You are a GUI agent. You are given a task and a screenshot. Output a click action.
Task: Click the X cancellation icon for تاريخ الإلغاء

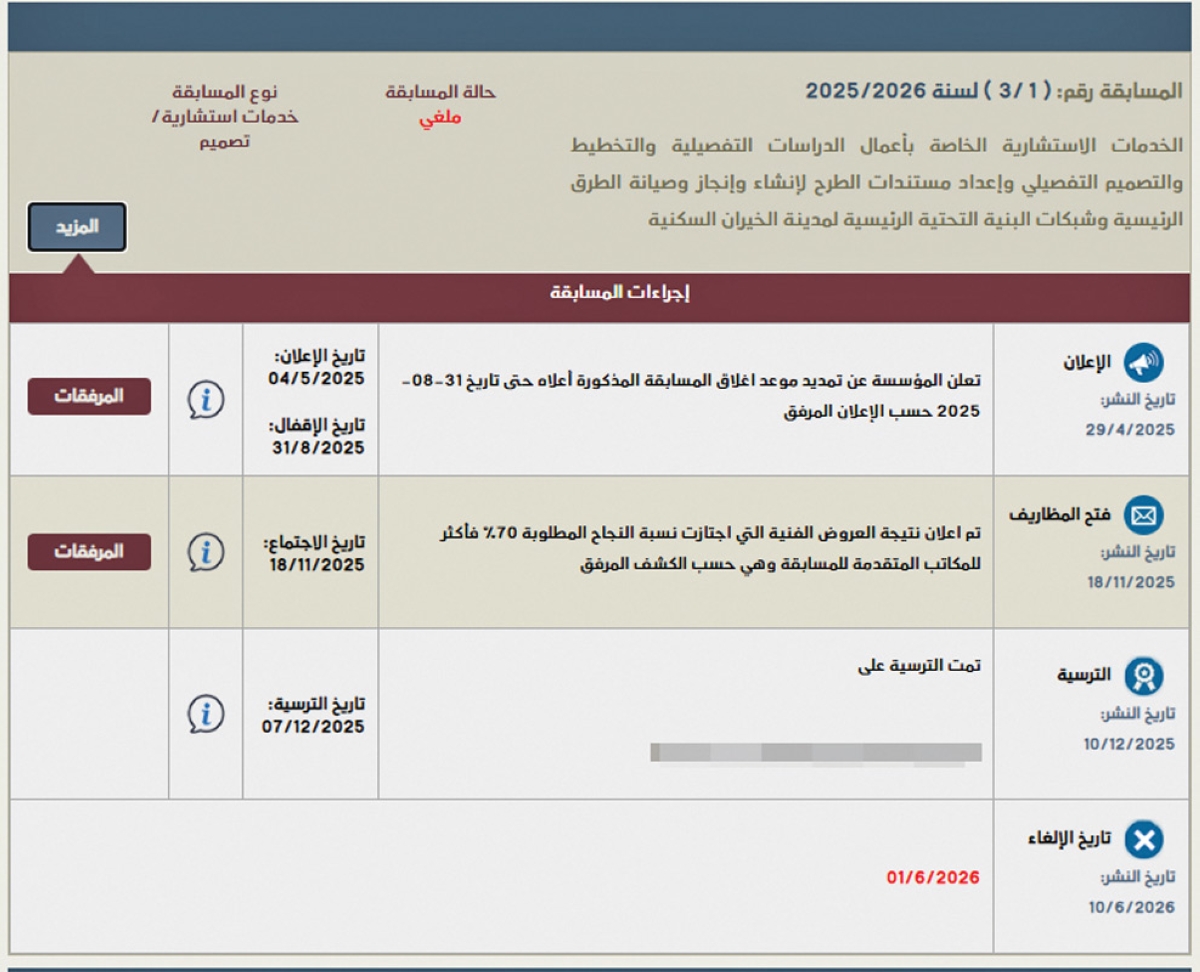[1144, 840]
